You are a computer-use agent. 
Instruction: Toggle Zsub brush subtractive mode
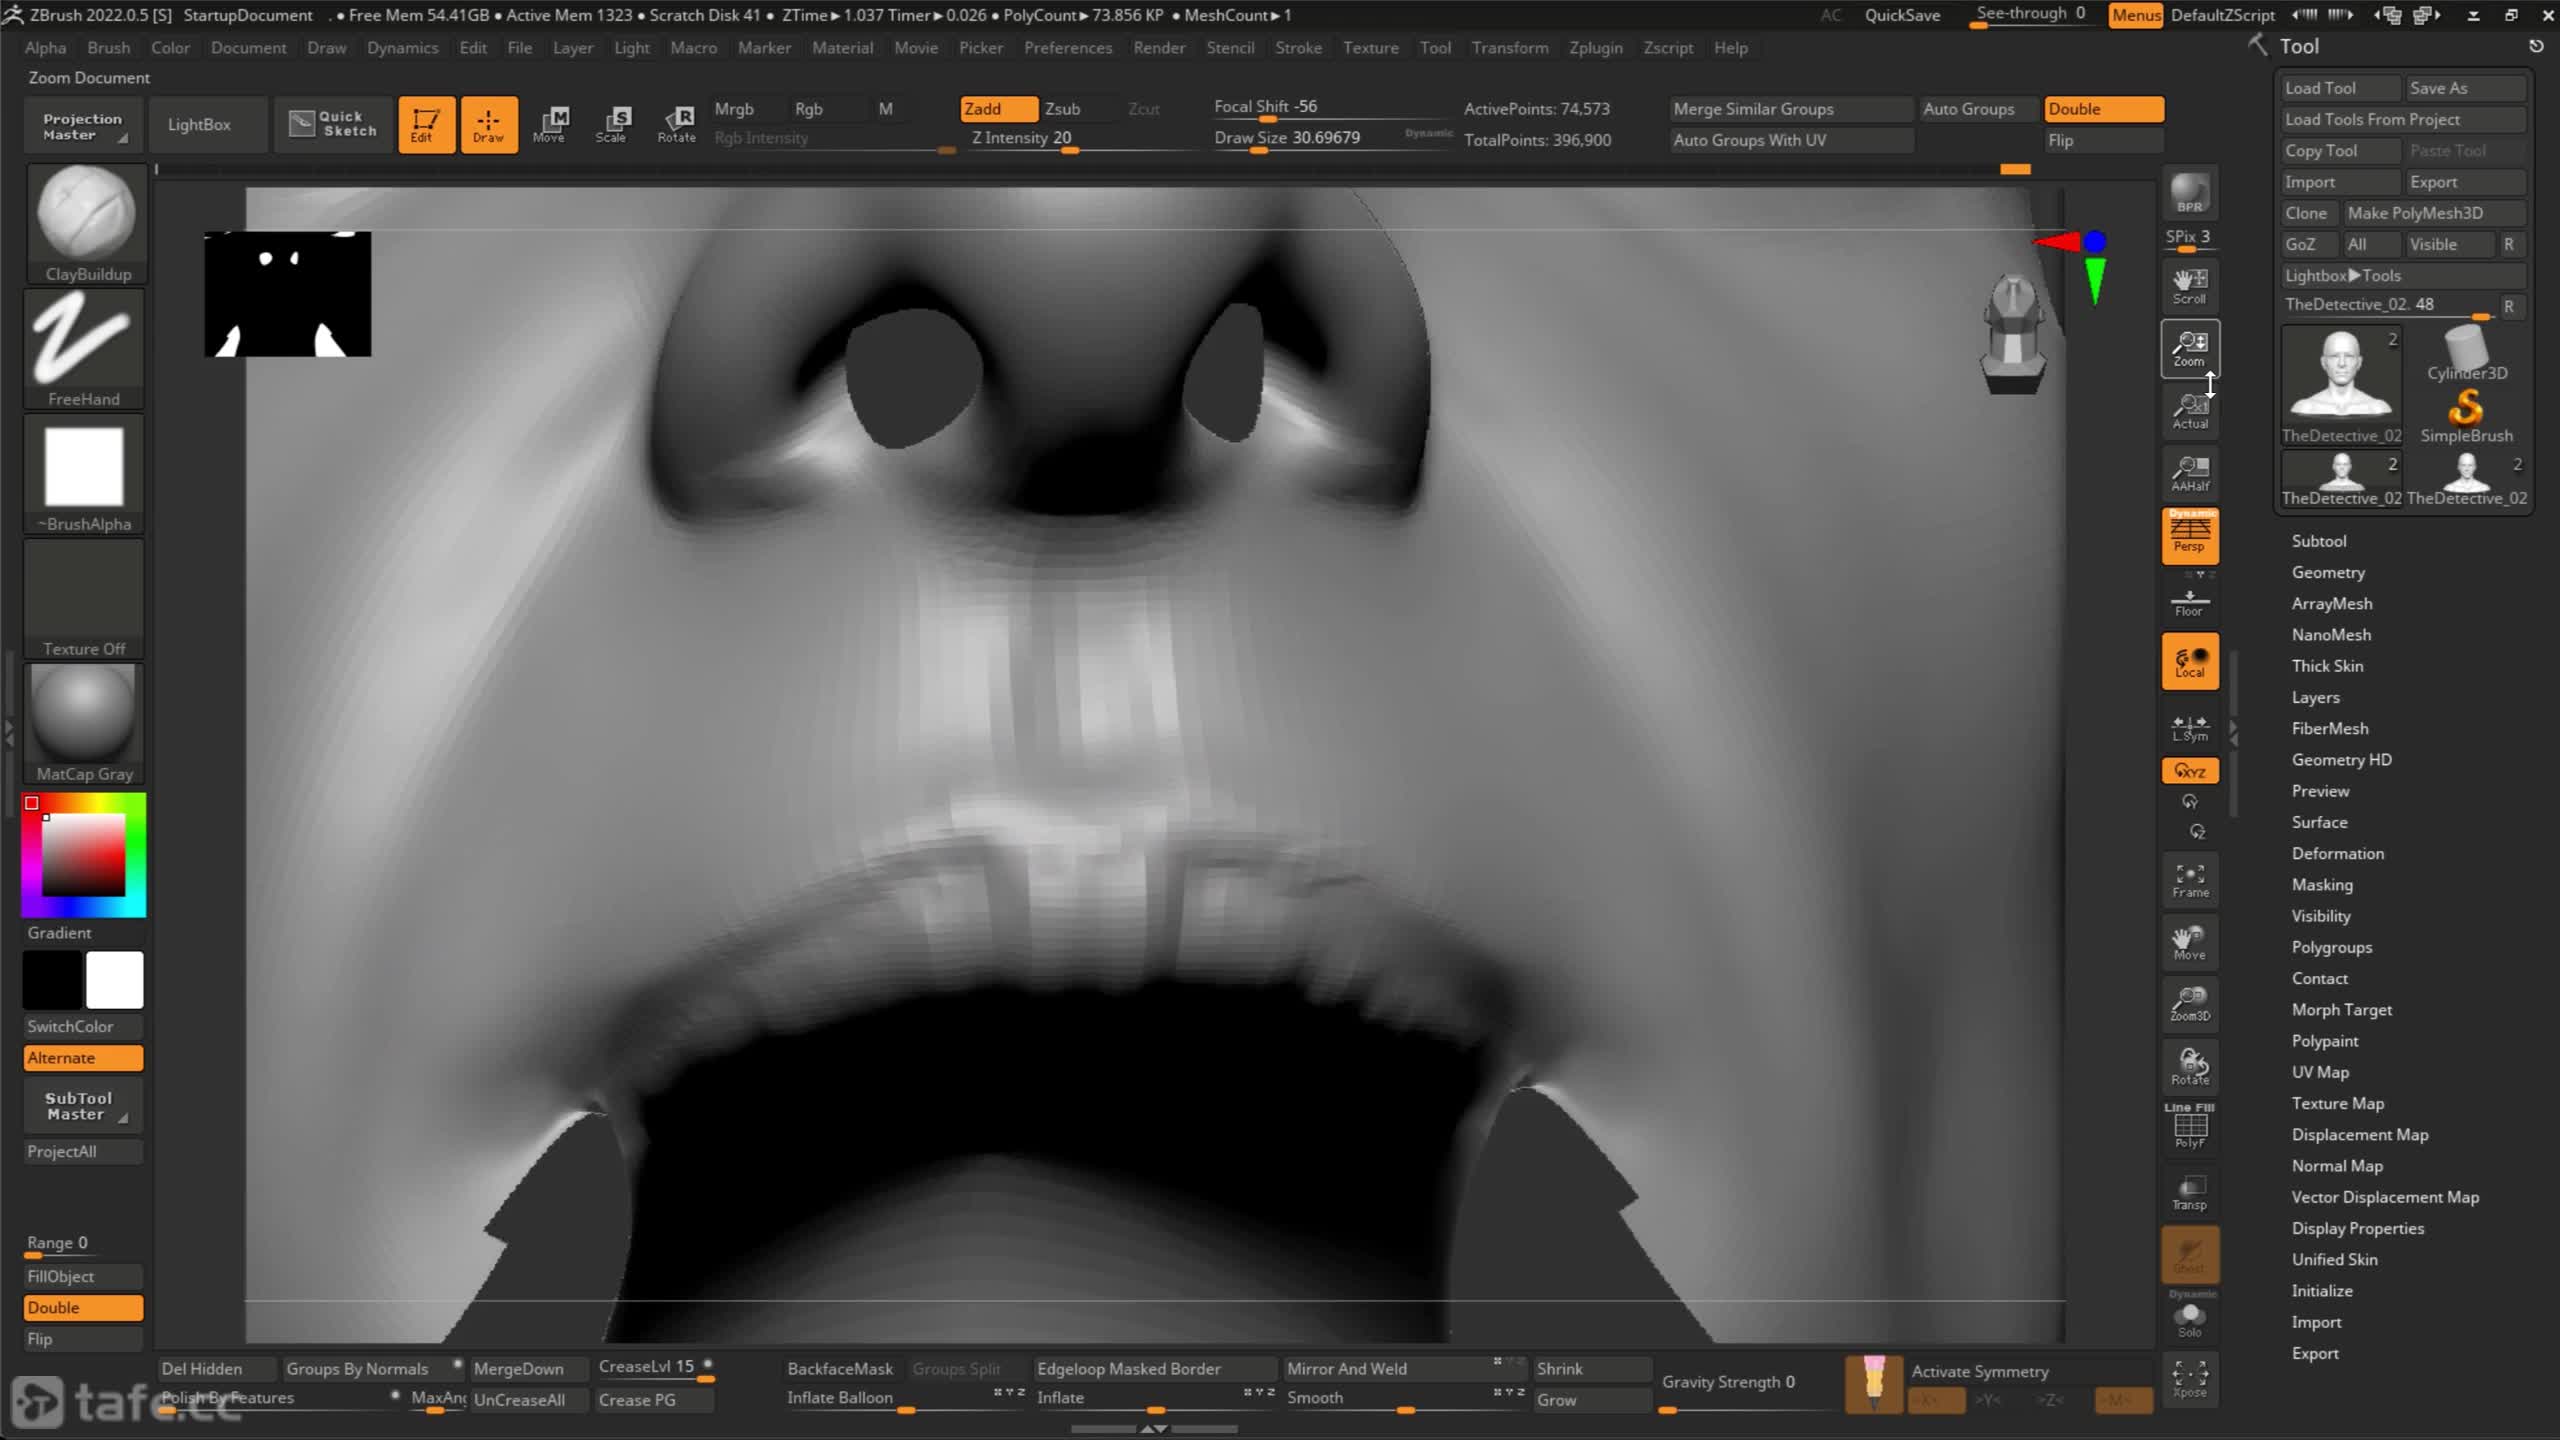1062,107
